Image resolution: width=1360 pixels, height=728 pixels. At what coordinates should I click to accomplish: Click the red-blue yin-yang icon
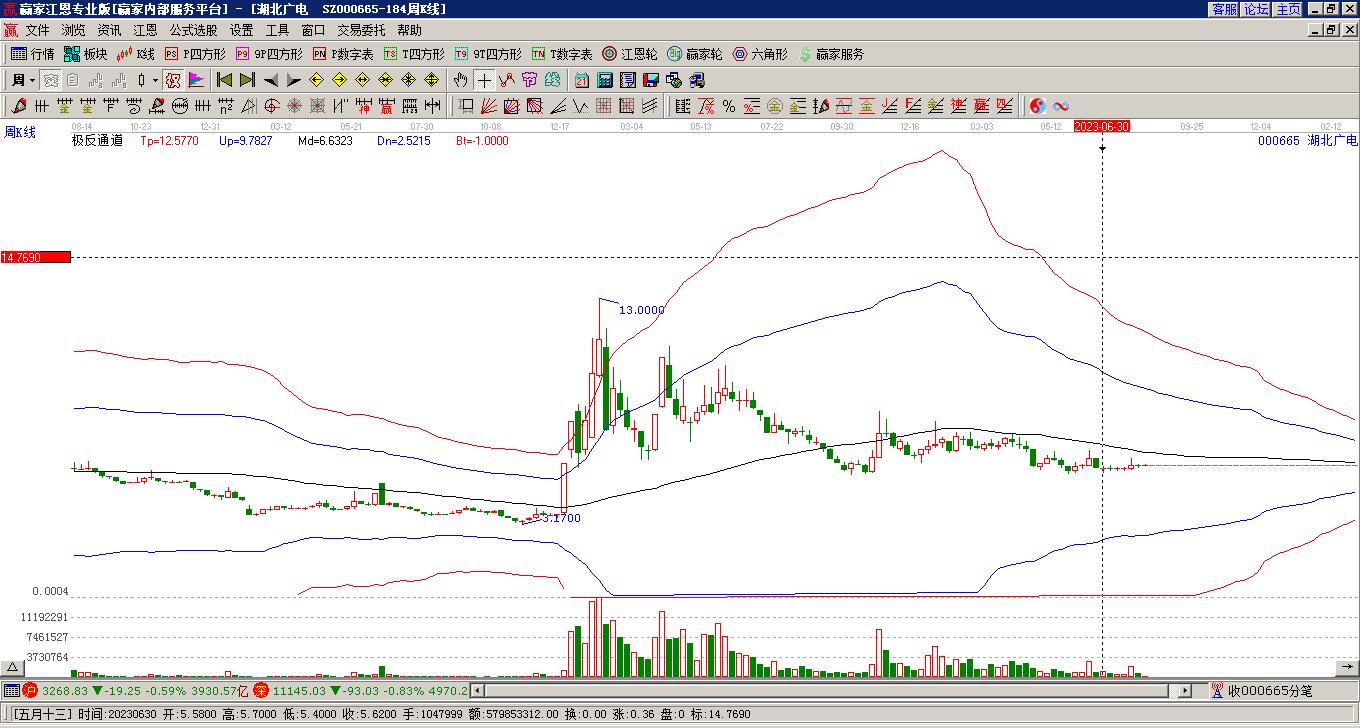pos(1038,106)
